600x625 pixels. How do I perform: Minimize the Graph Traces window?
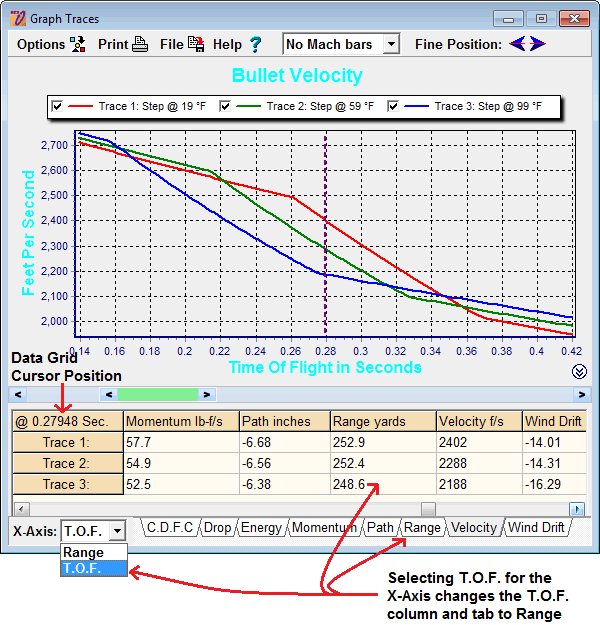pos(508,19)
